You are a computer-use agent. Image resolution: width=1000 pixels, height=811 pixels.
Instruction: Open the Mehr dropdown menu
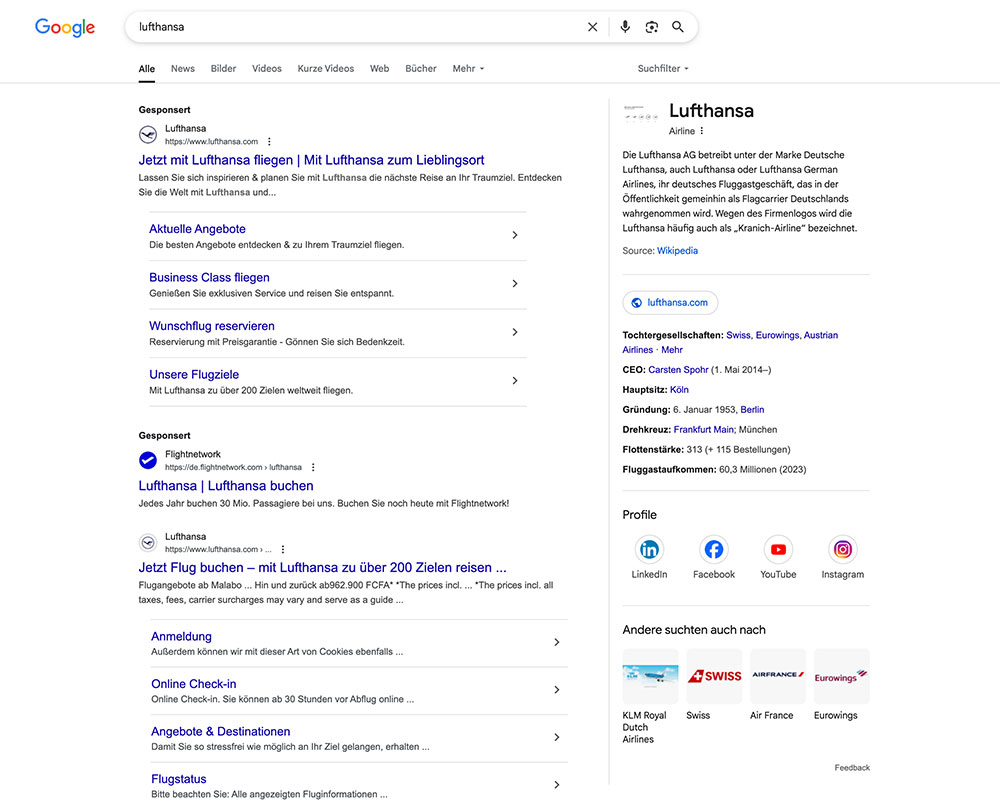click(x=468, y=68)
